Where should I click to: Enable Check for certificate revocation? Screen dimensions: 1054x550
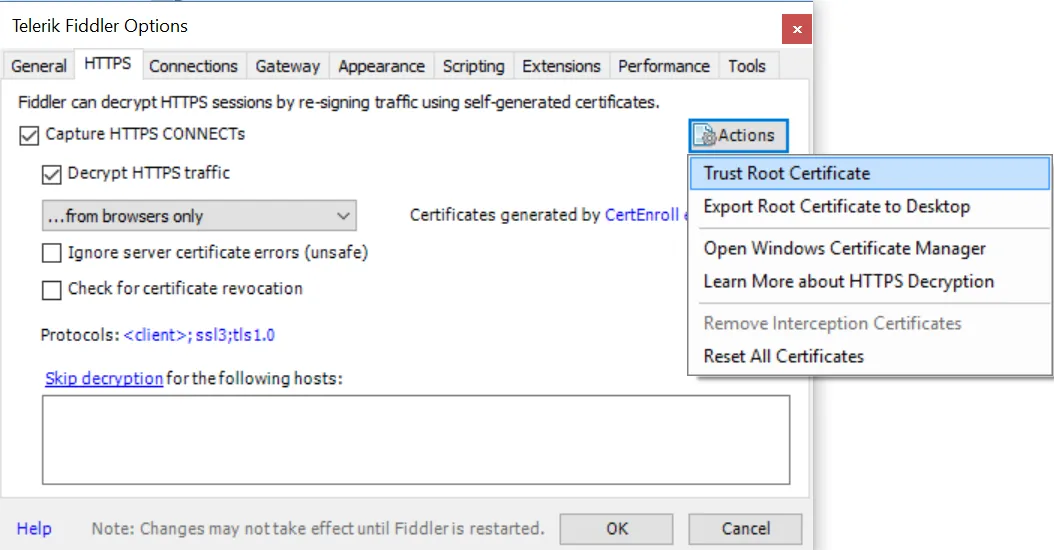point(52,289)
